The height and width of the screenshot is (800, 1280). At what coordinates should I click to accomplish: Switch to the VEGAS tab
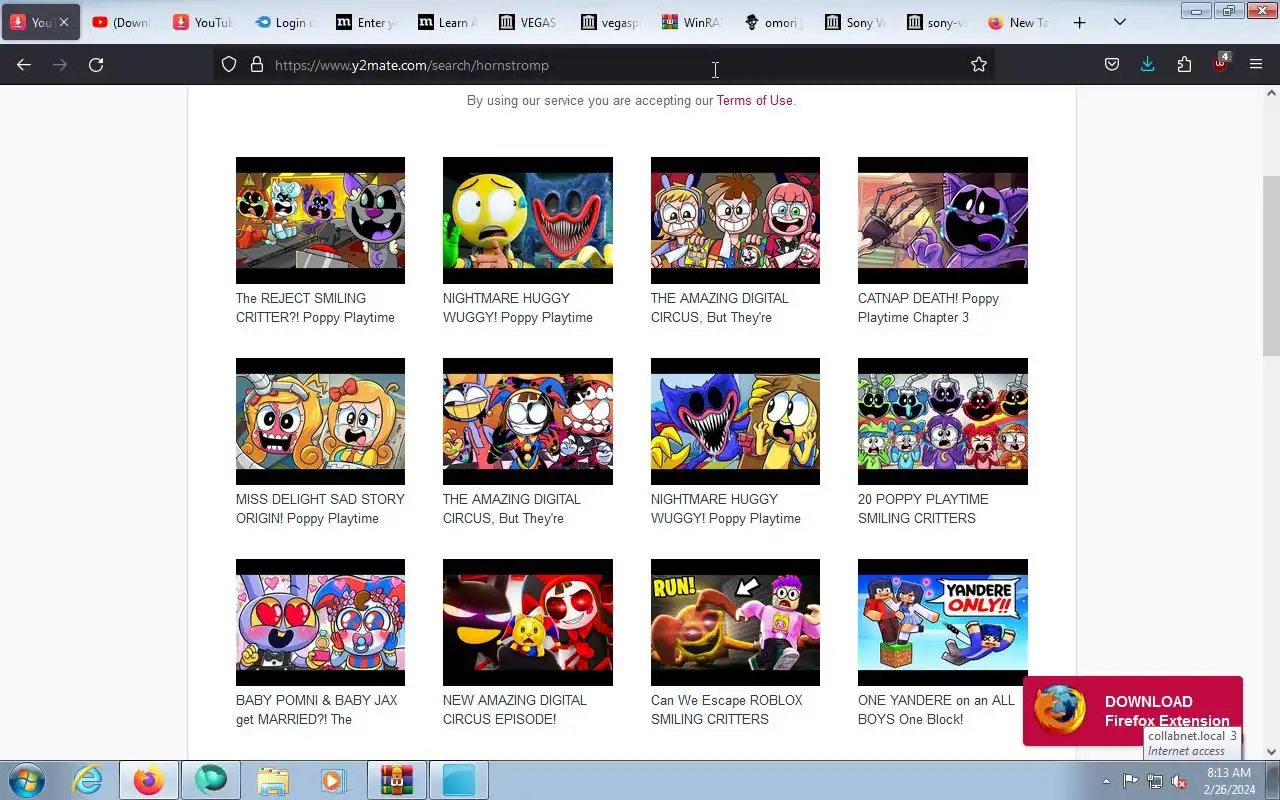point(528,22)
